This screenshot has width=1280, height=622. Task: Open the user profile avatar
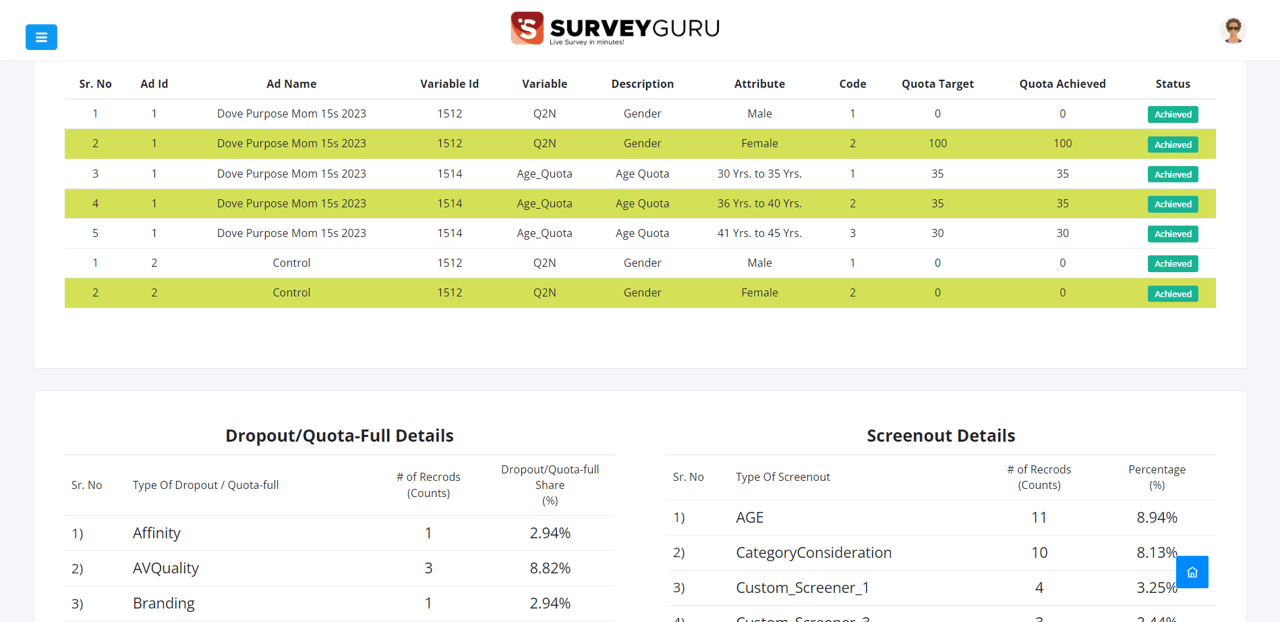1233,30
